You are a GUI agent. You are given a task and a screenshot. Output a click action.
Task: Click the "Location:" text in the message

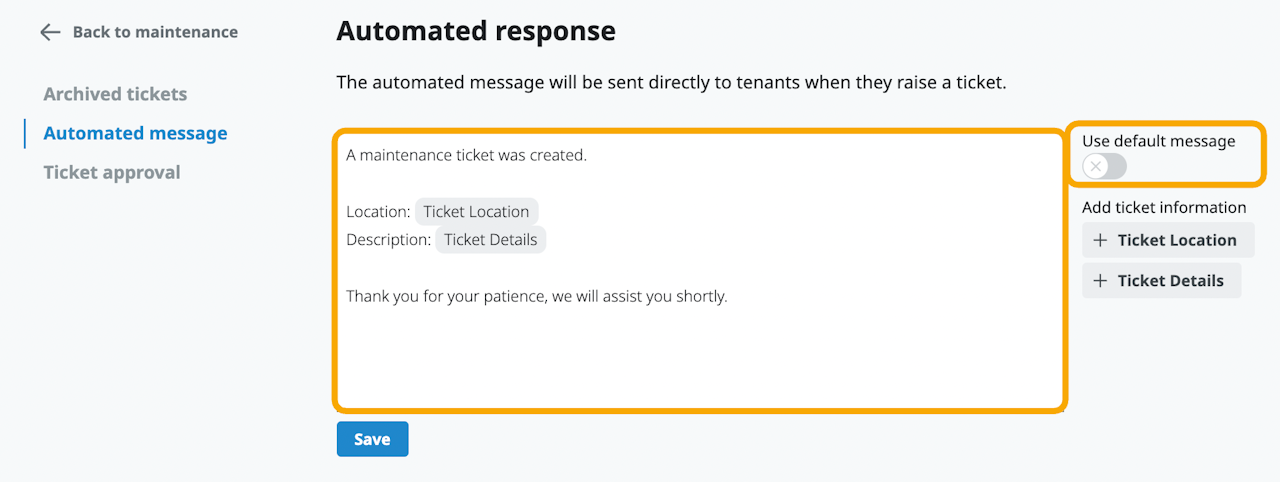tap(378, 212)
